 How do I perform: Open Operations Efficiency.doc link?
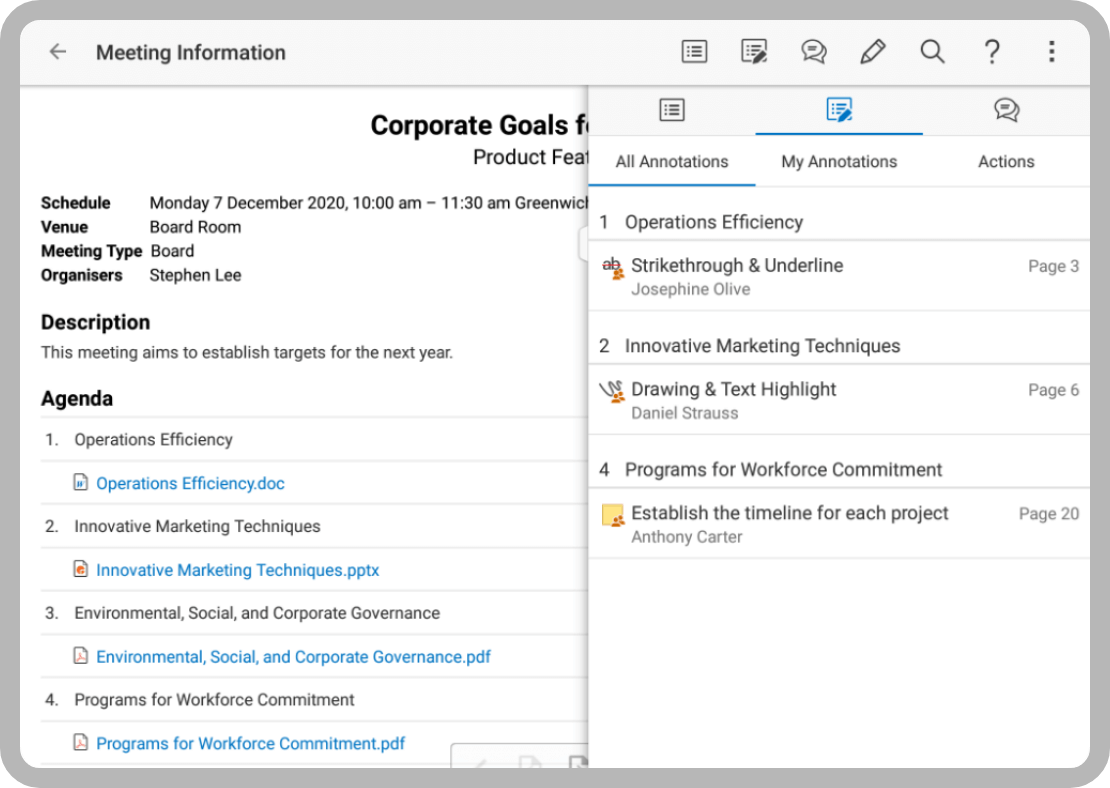190,484
